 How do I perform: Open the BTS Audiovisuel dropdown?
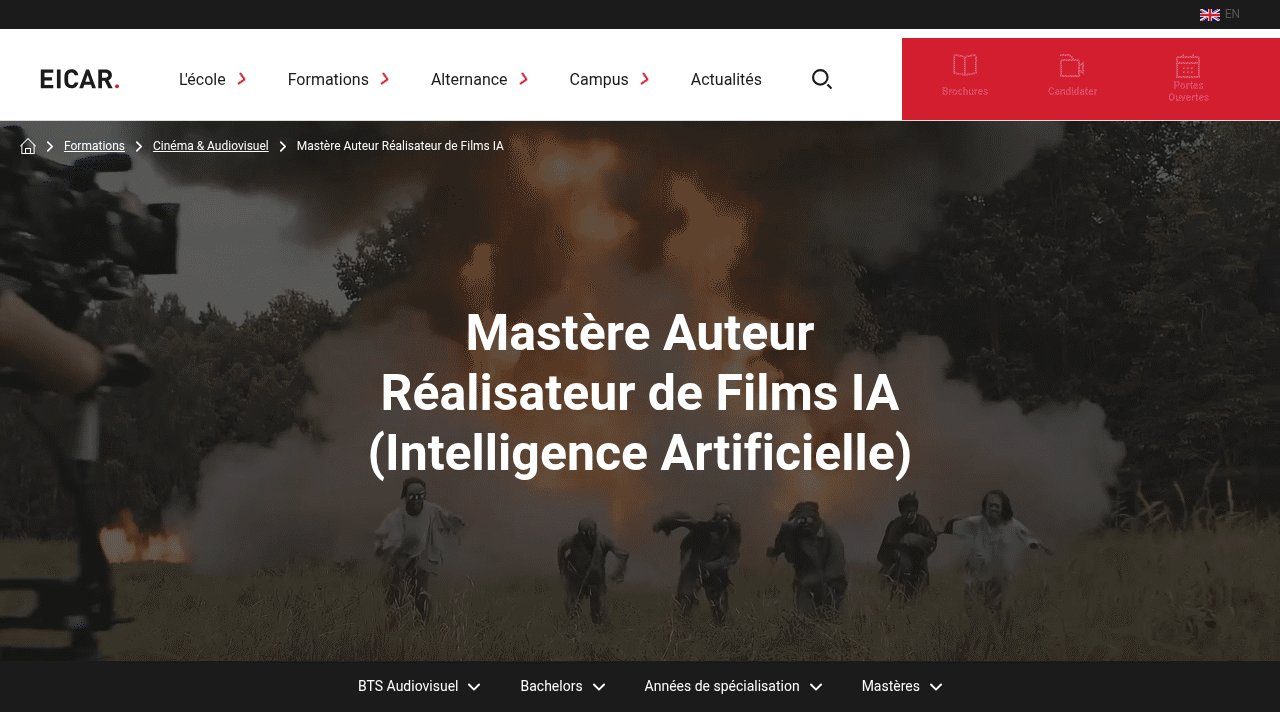pos(419,686)
